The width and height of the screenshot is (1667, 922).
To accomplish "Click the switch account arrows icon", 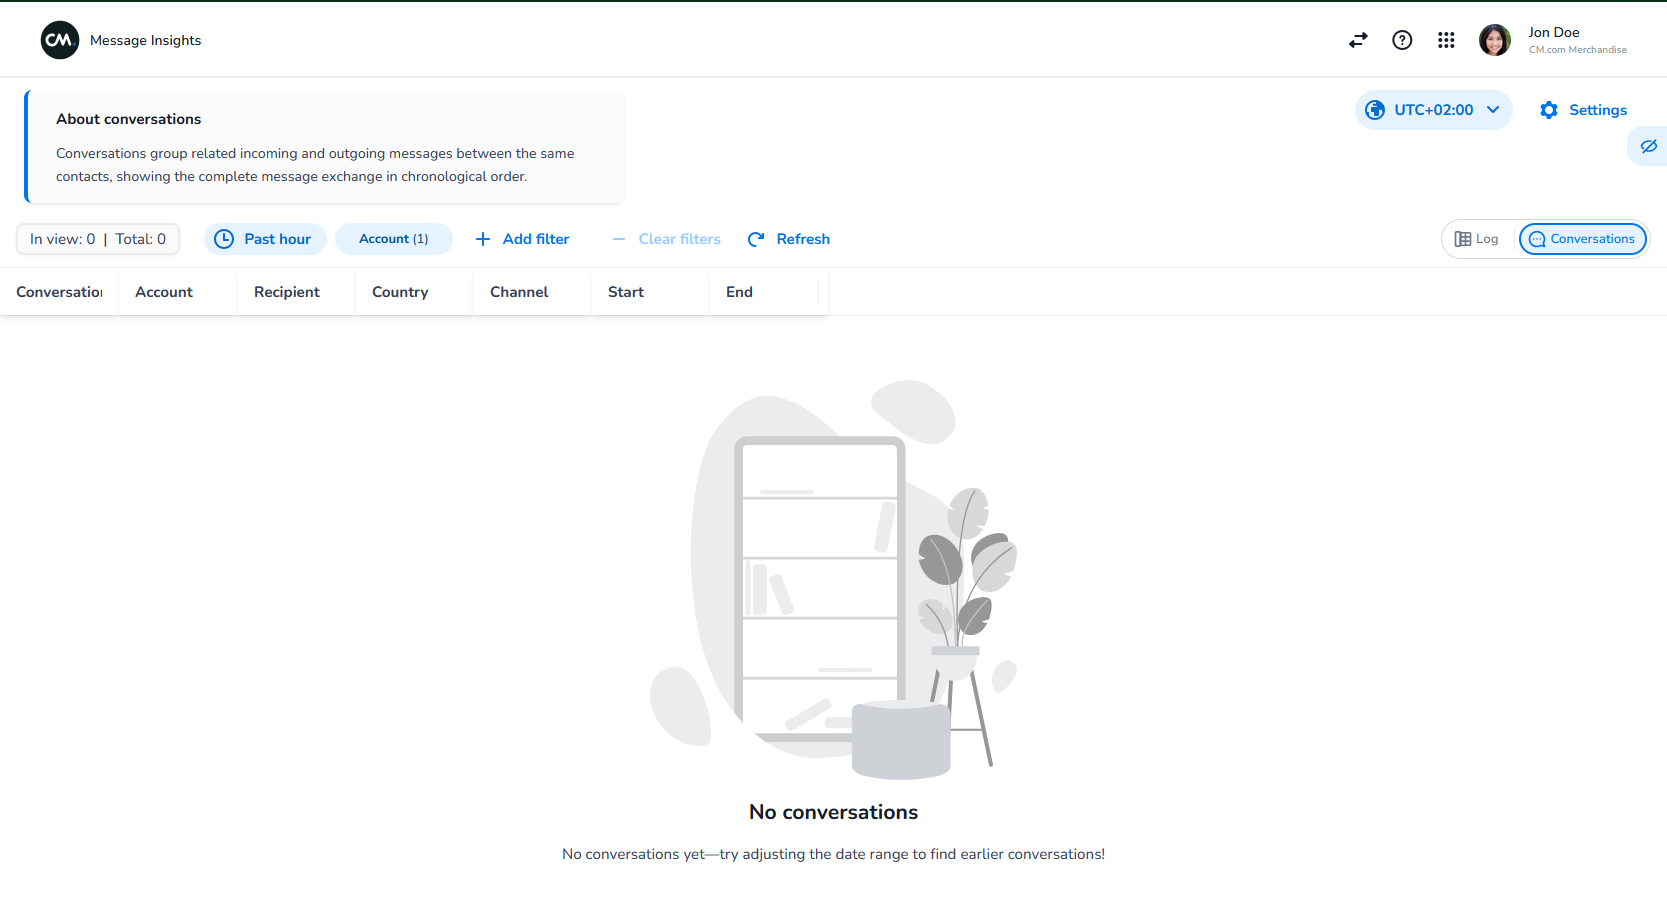I will [1358, 40].
